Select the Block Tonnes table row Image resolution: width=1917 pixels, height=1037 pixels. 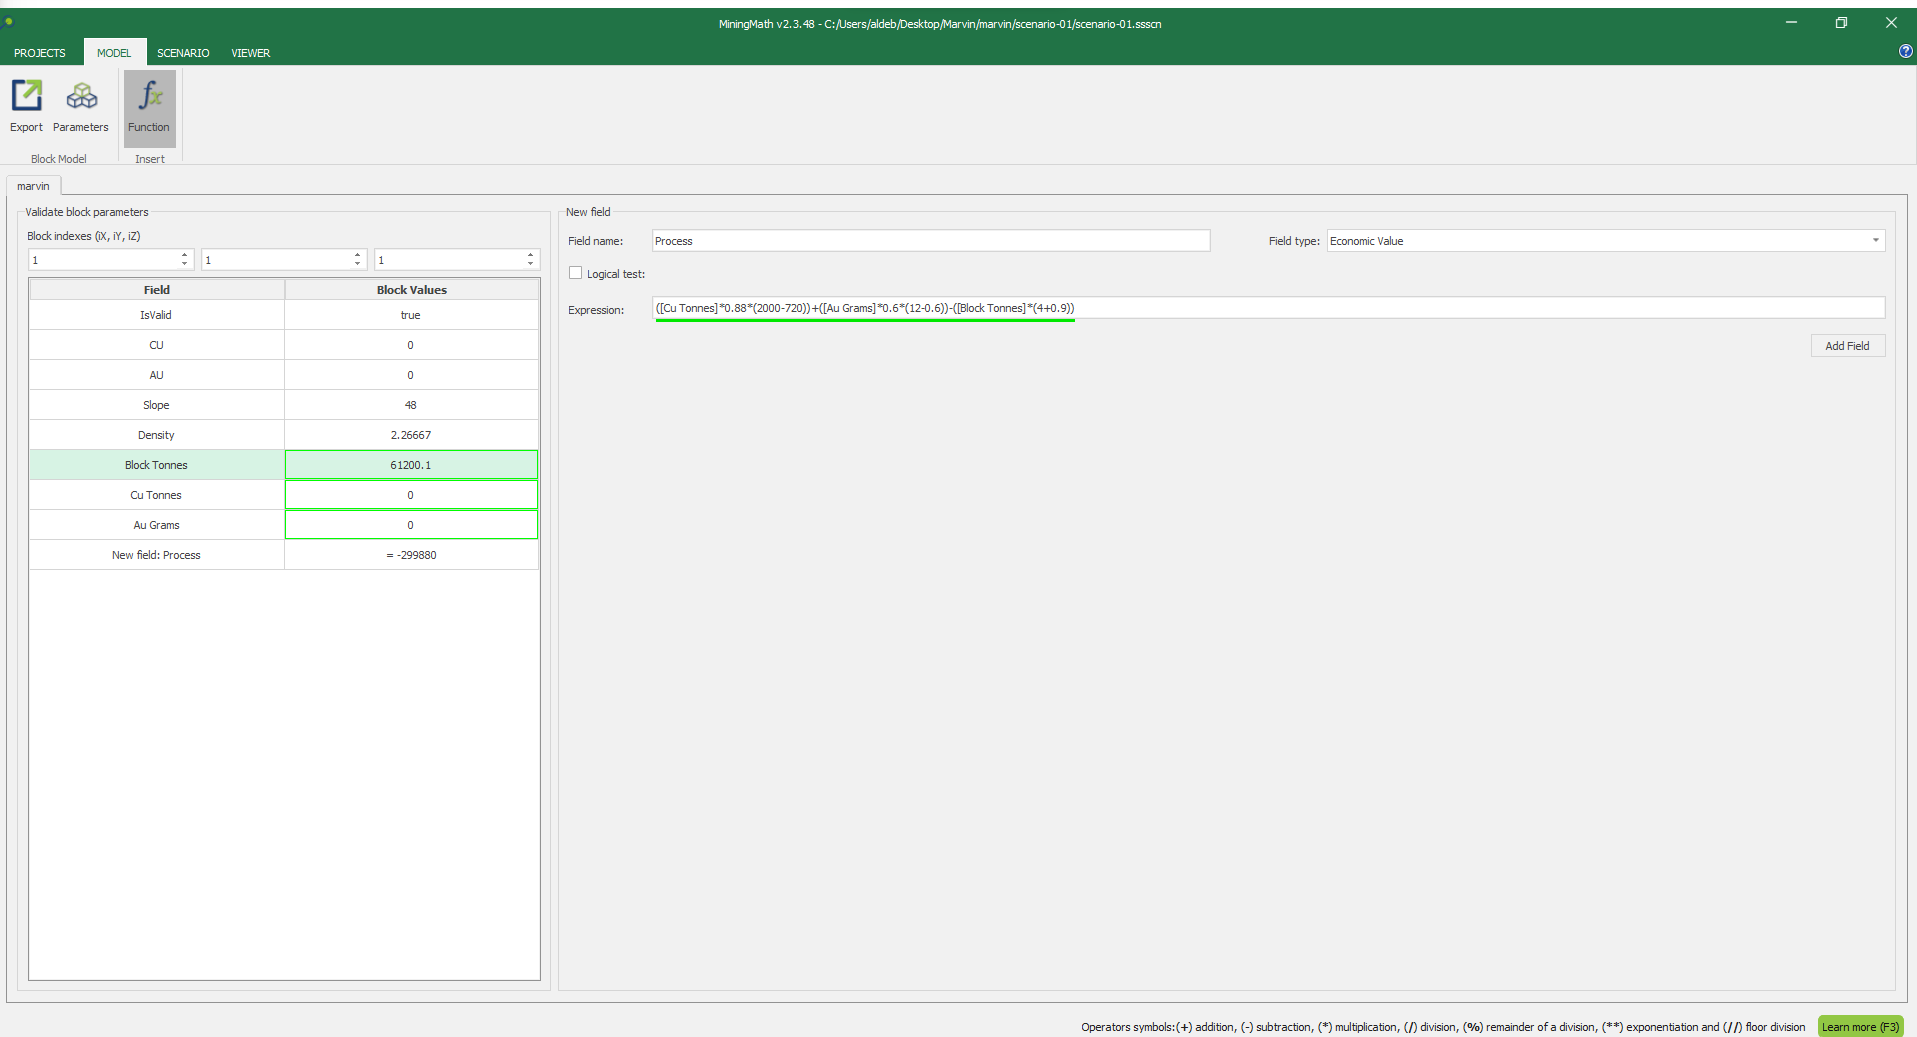point(157,465)
